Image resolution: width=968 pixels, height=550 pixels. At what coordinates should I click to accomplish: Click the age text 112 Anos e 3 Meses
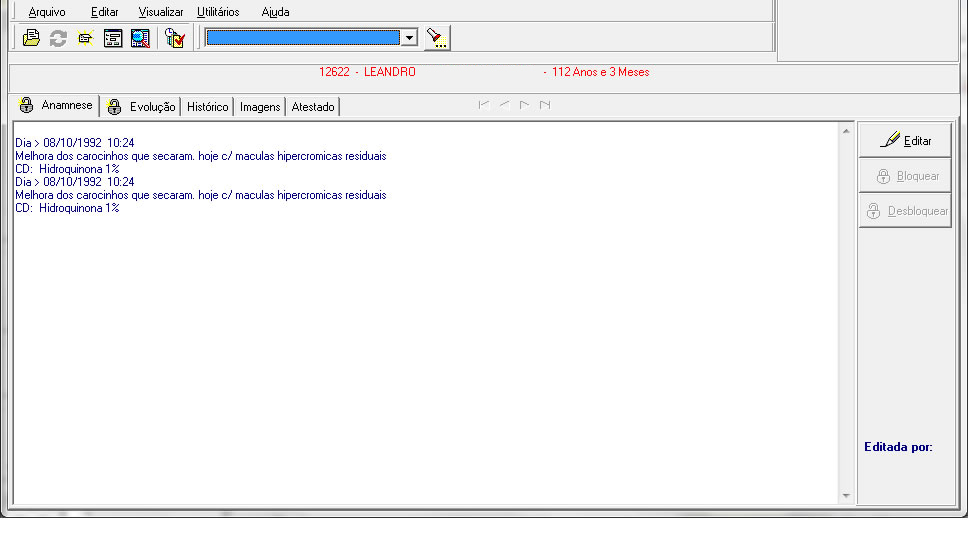tap(600, 72)
